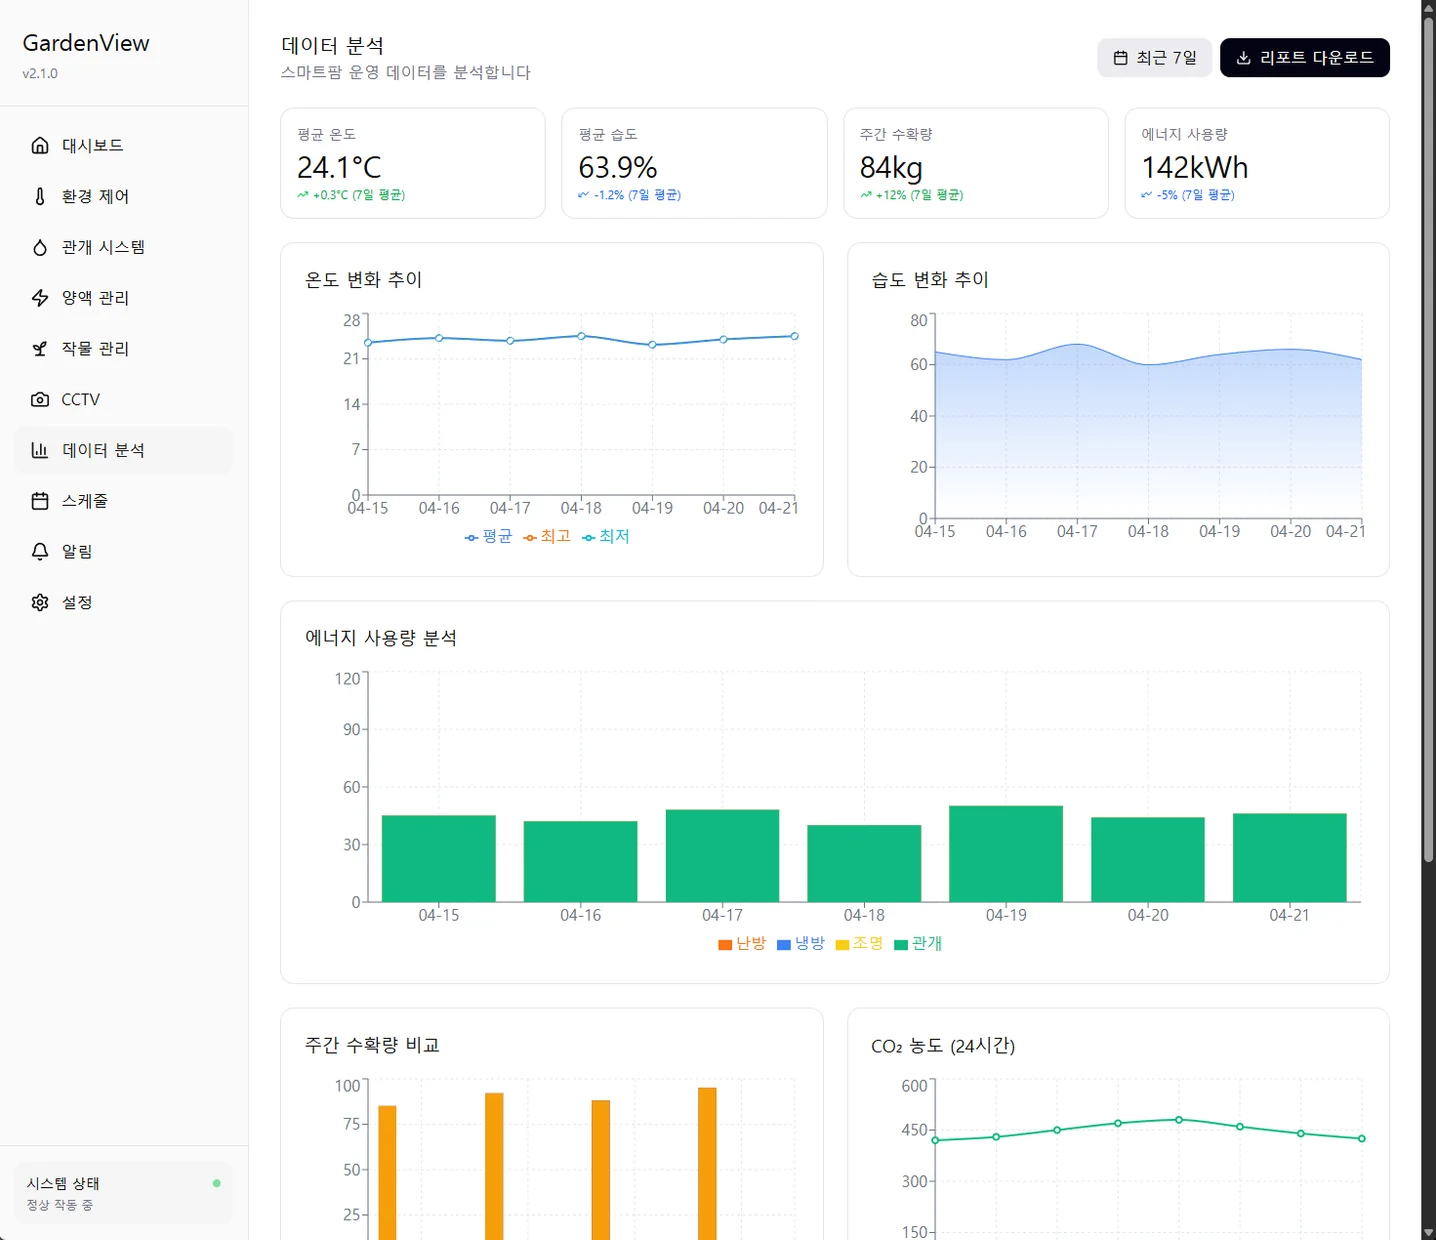
Task: Click the scrollbar down arrow
Action: point(1428,1232)
